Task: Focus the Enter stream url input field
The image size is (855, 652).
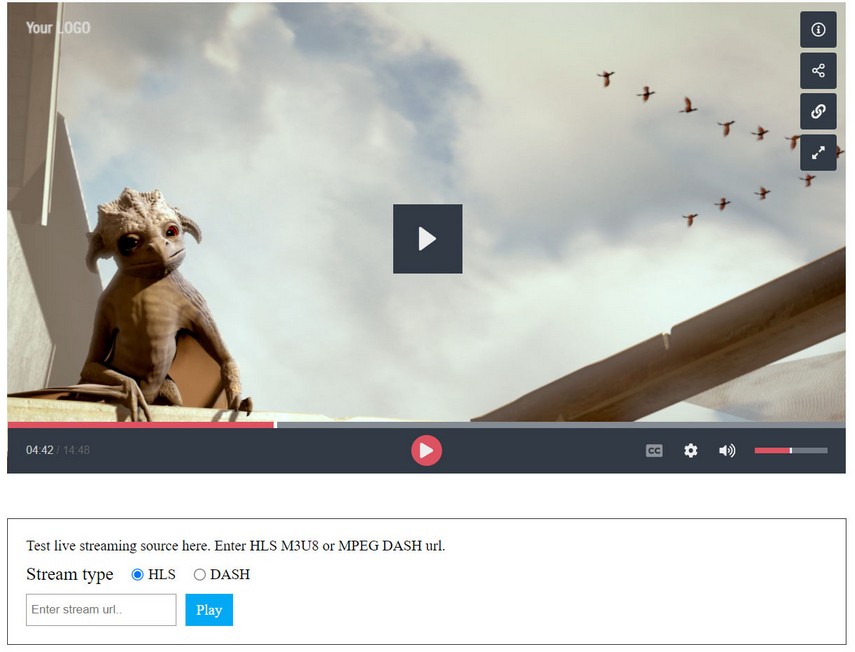Action: click(101, 609)
